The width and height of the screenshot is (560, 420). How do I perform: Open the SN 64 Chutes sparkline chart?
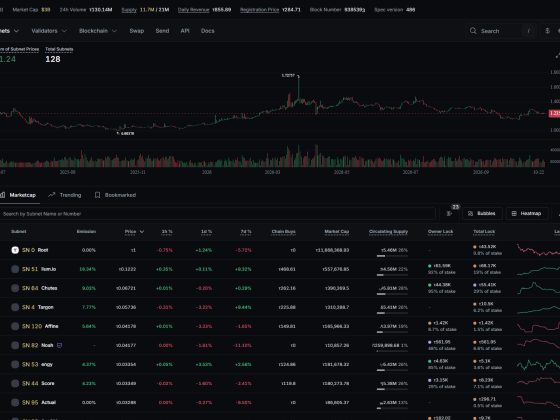point(538,288)
